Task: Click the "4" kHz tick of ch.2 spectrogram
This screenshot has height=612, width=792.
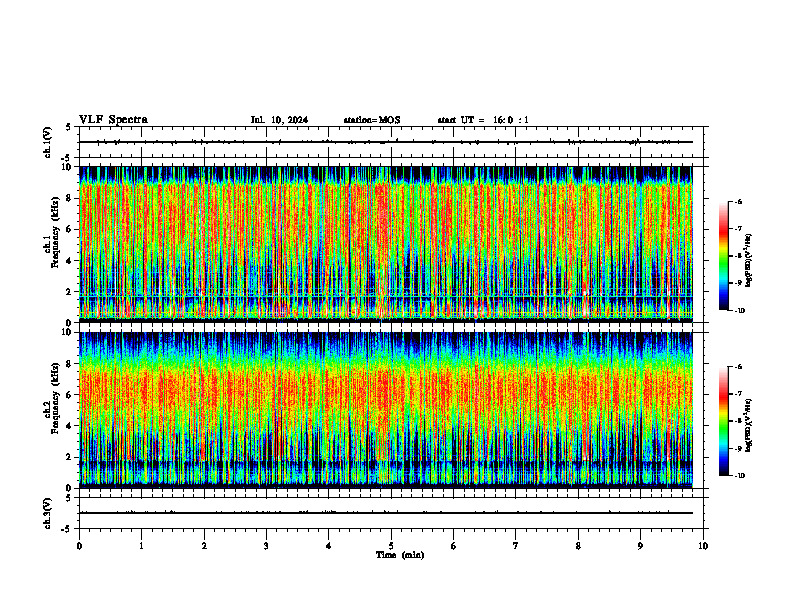Action: coord(70,426)
